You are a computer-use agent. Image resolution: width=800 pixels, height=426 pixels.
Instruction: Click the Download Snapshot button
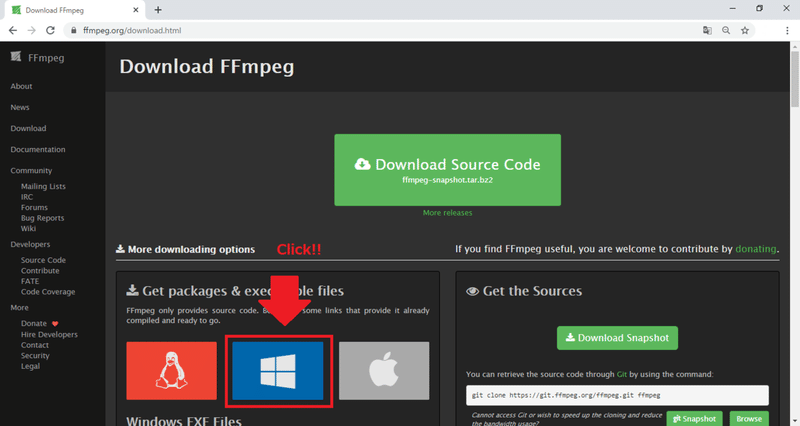click(x=617, y=338)
